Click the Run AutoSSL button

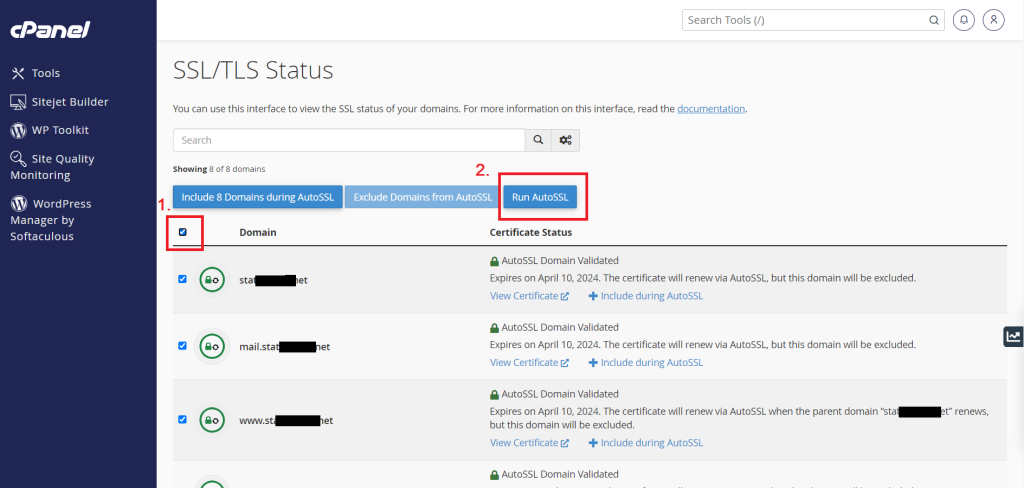coord(540,197)
